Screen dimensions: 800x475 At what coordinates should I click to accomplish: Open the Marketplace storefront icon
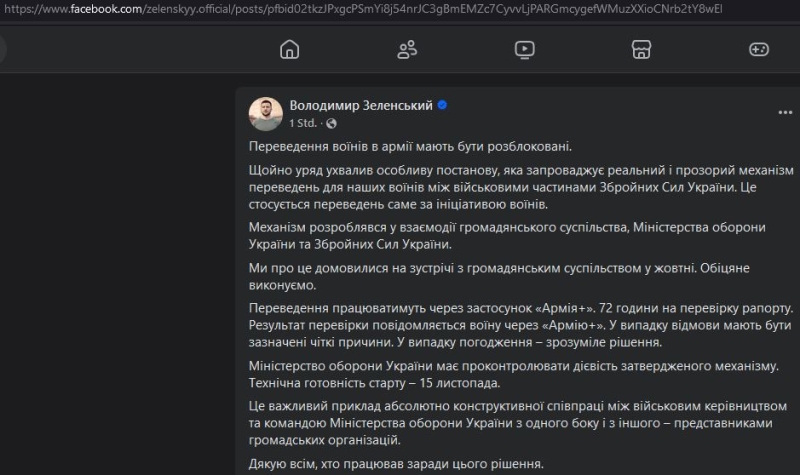click(642, 49)
